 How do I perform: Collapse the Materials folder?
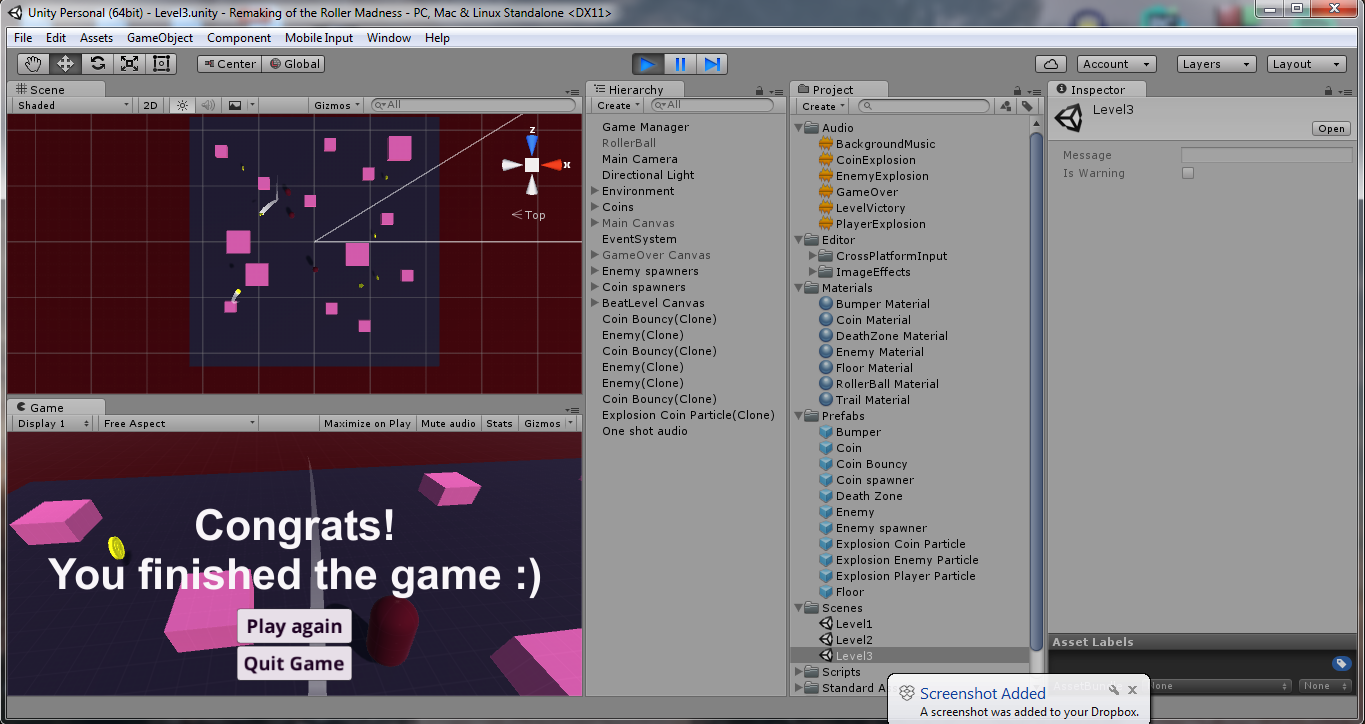[x=799, y=288]
